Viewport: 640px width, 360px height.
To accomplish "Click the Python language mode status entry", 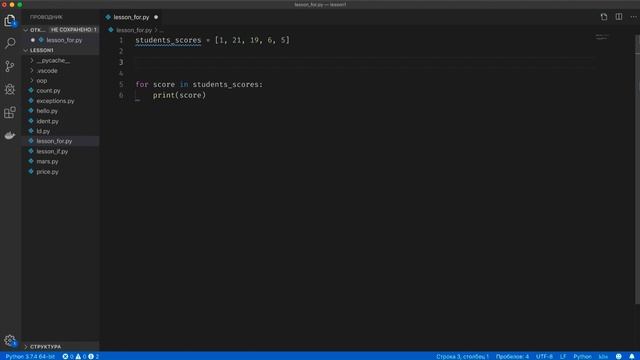I will click(x=582, y=356).
